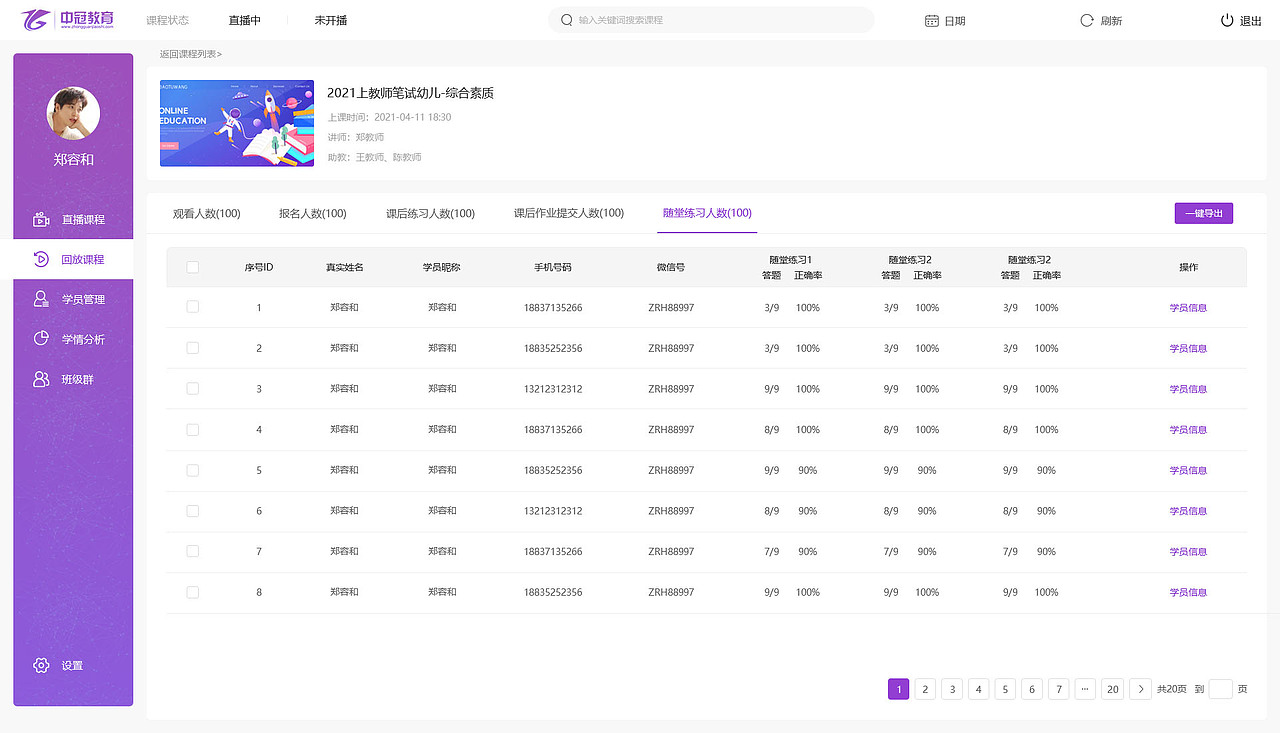
Task: Open 学员信息 for row 3
Action: (x=1187, y=388)
